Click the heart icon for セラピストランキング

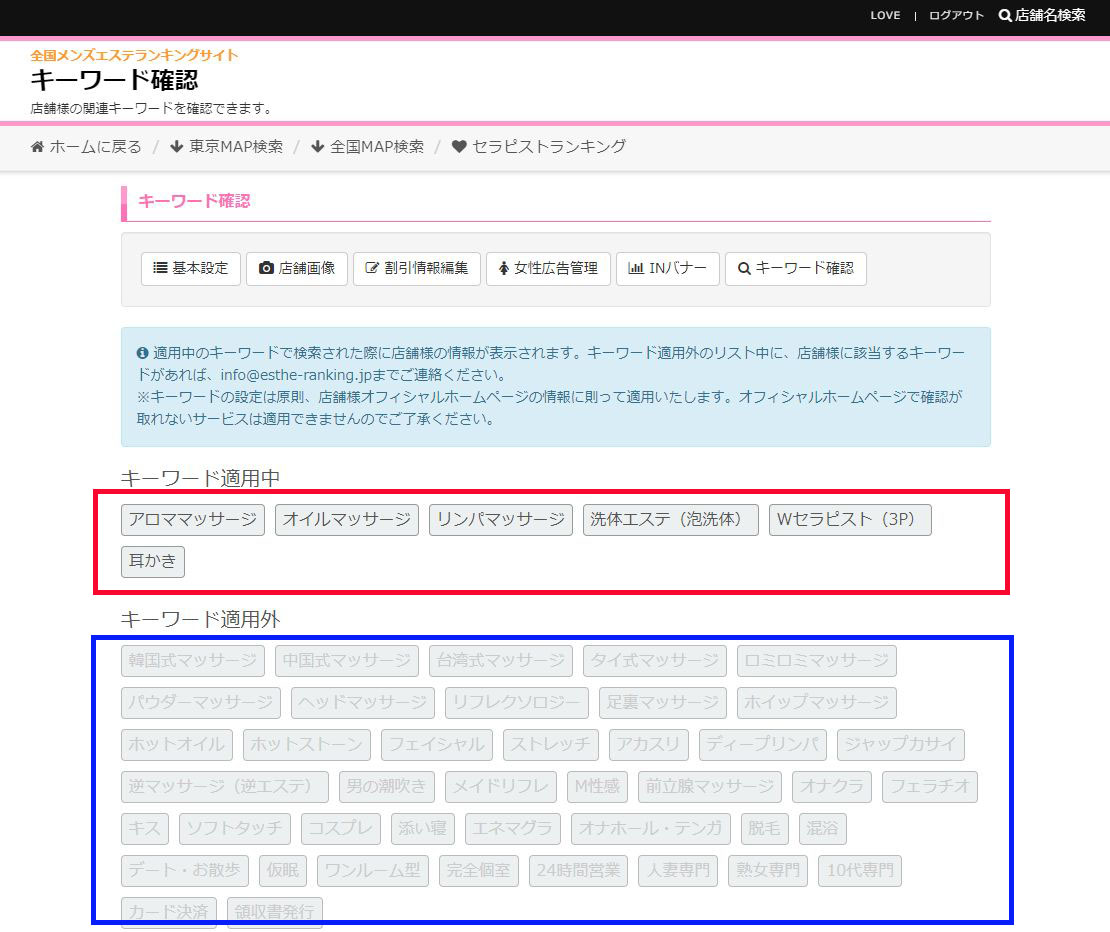[x=459, y=146]
